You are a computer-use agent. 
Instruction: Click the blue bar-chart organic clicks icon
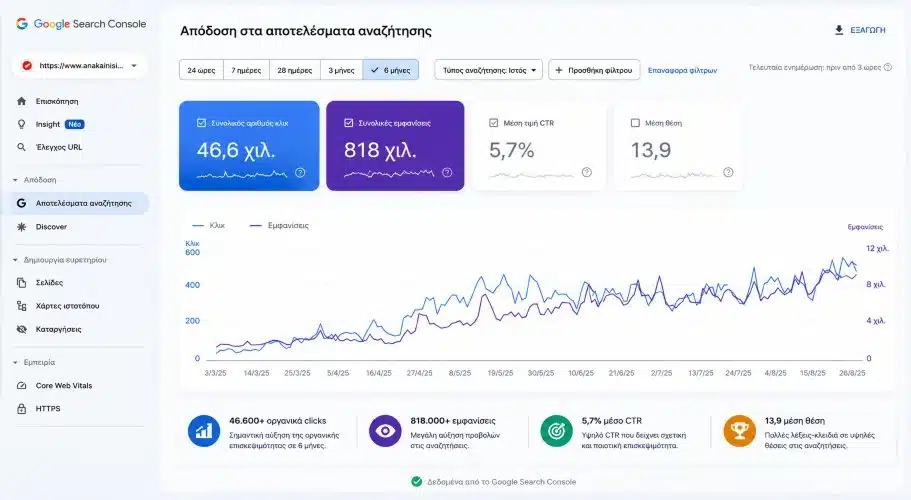click(x=204, y=431)
